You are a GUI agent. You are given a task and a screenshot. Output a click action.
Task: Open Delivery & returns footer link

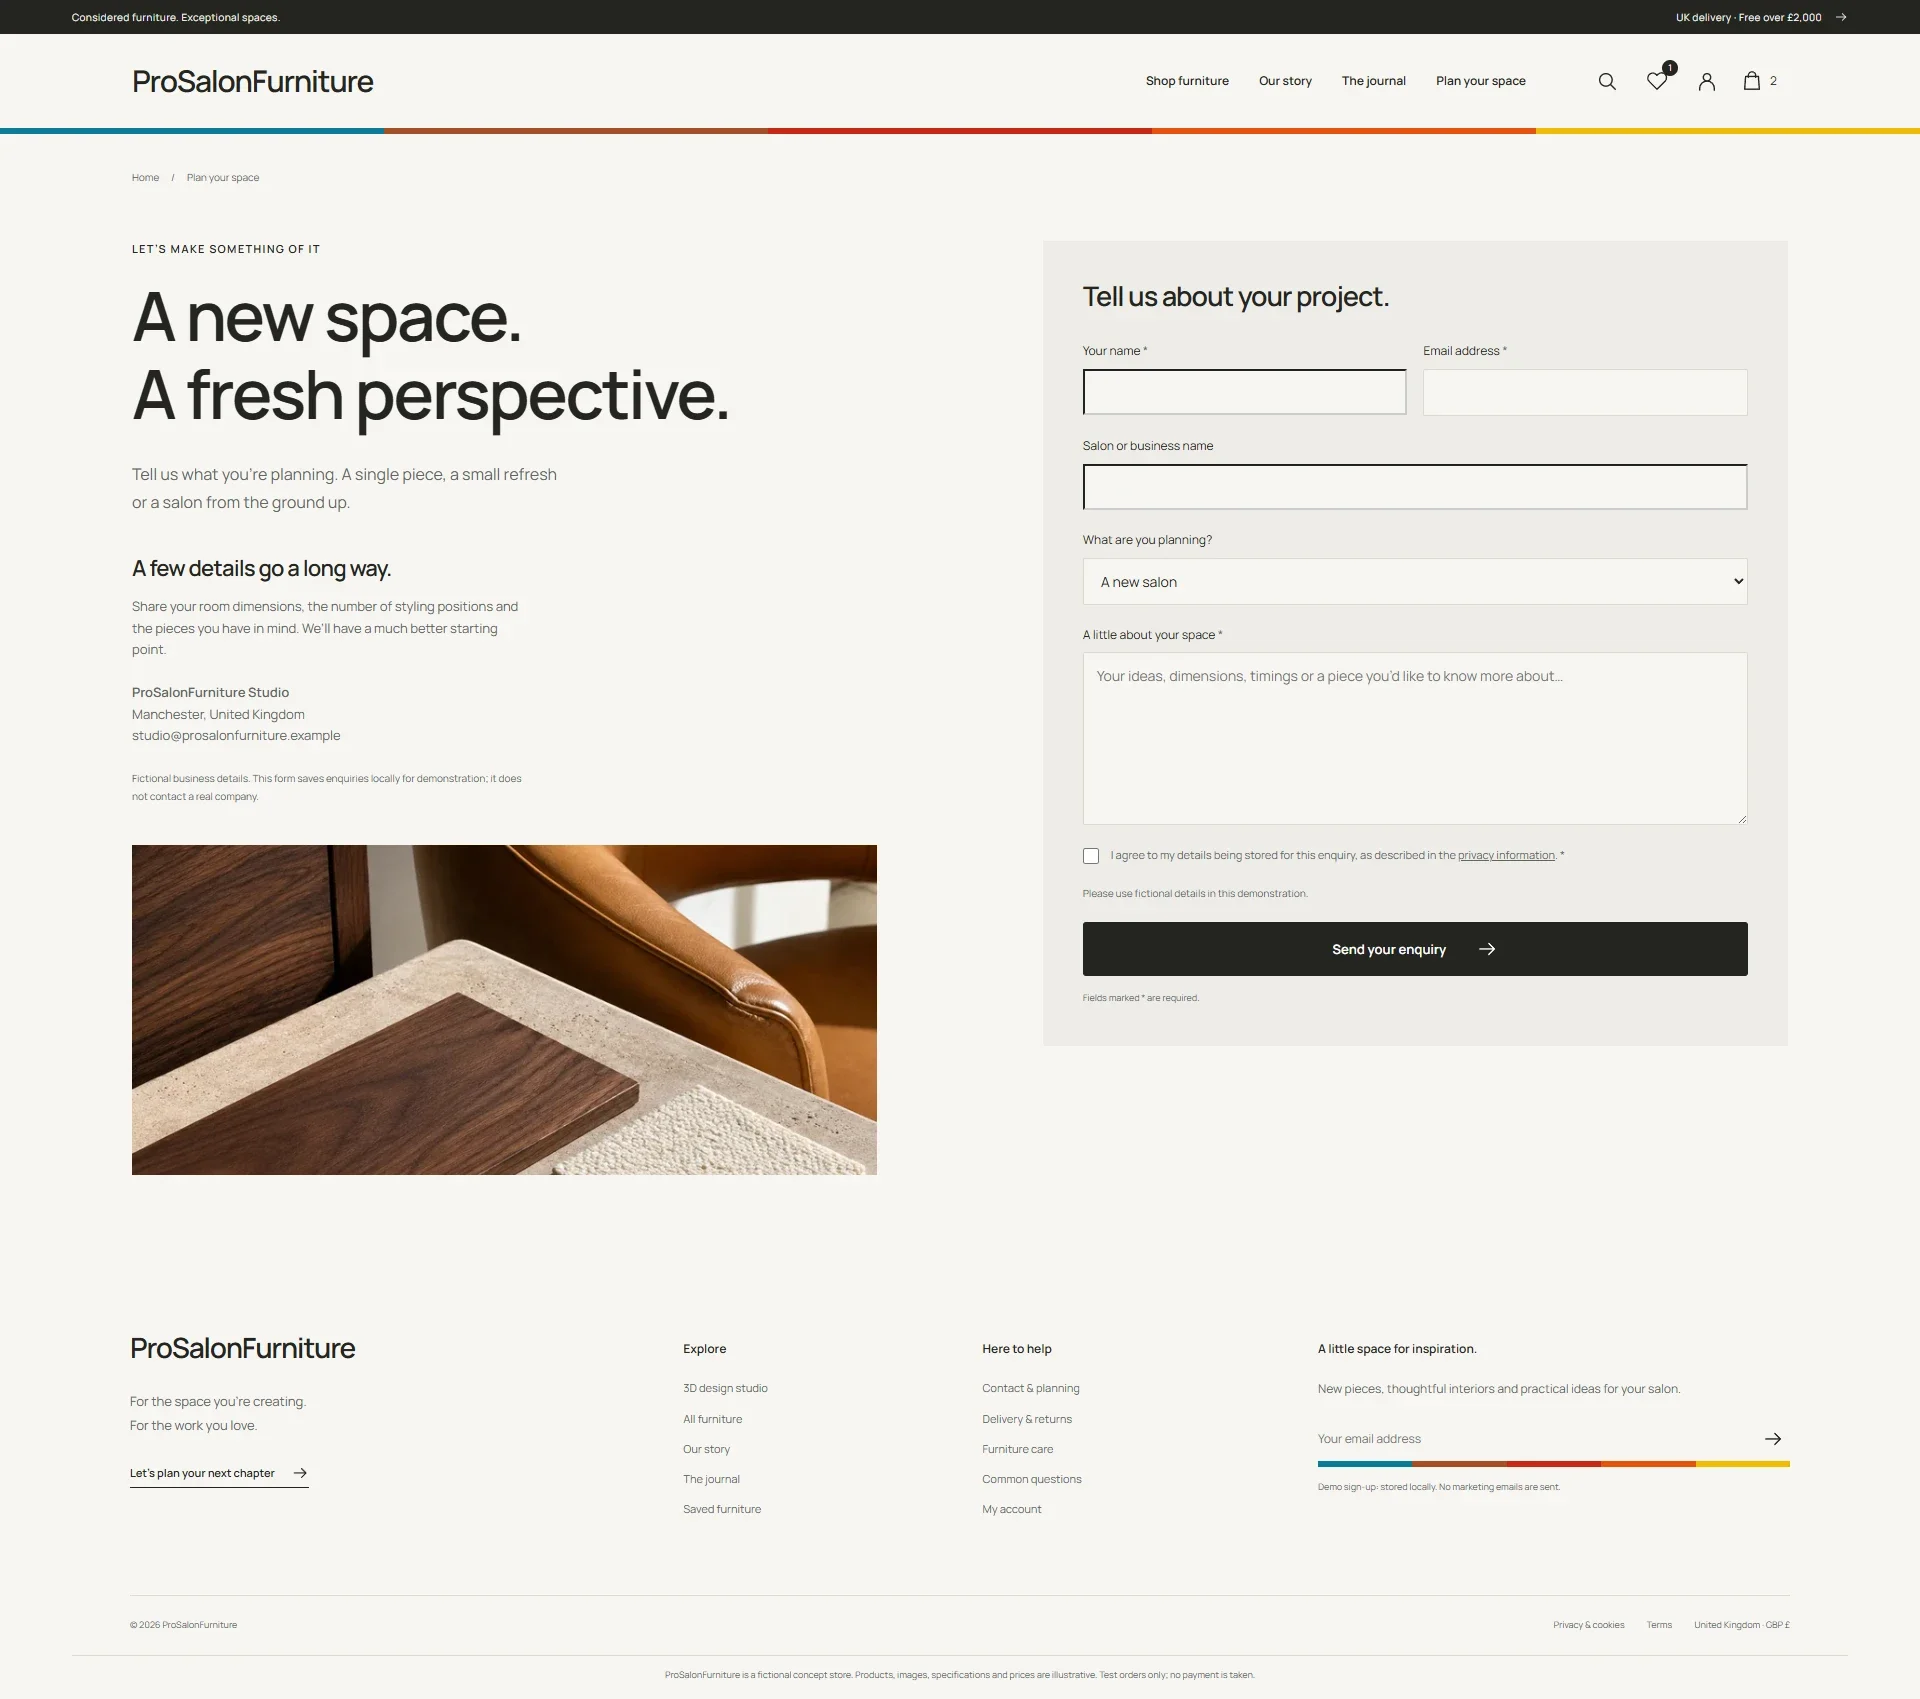(x=1026, y=1419)
